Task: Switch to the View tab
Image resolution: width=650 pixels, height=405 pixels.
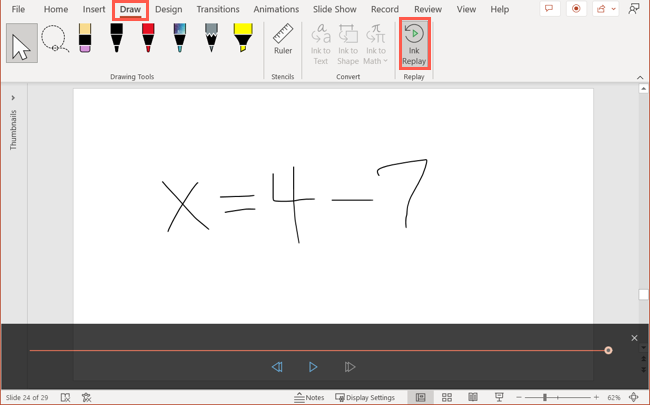Action: coord(466,9)
